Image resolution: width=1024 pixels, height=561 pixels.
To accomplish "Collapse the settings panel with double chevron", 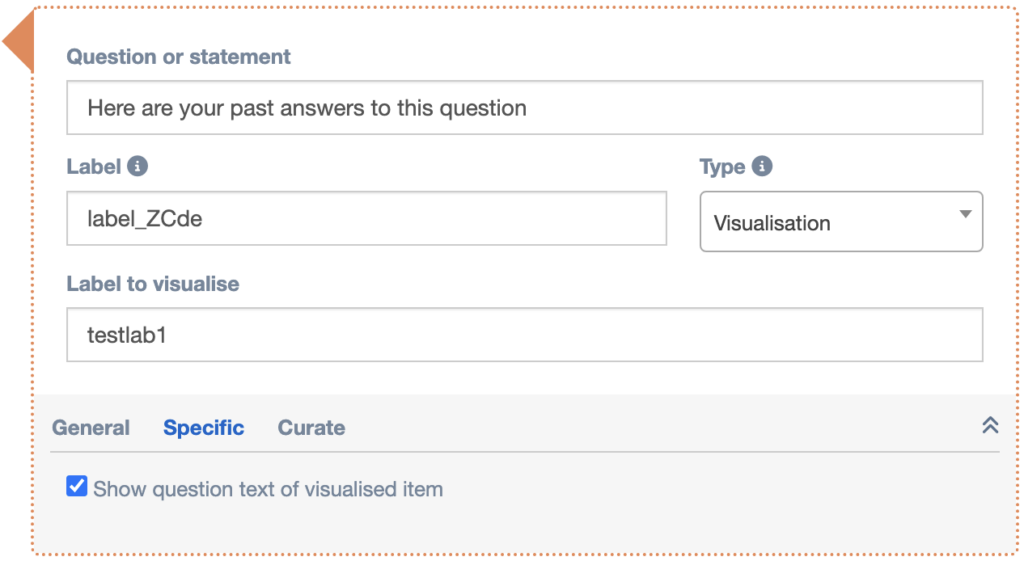I will pos(990,425).
